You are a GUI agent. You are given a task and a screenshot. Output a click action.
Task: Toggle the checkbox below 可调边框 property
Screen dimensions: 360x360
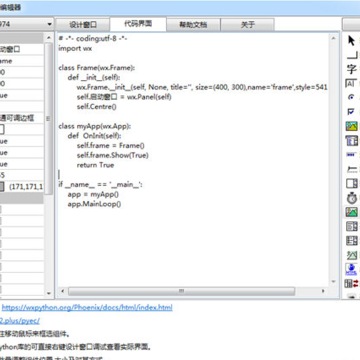pos(1,129)
